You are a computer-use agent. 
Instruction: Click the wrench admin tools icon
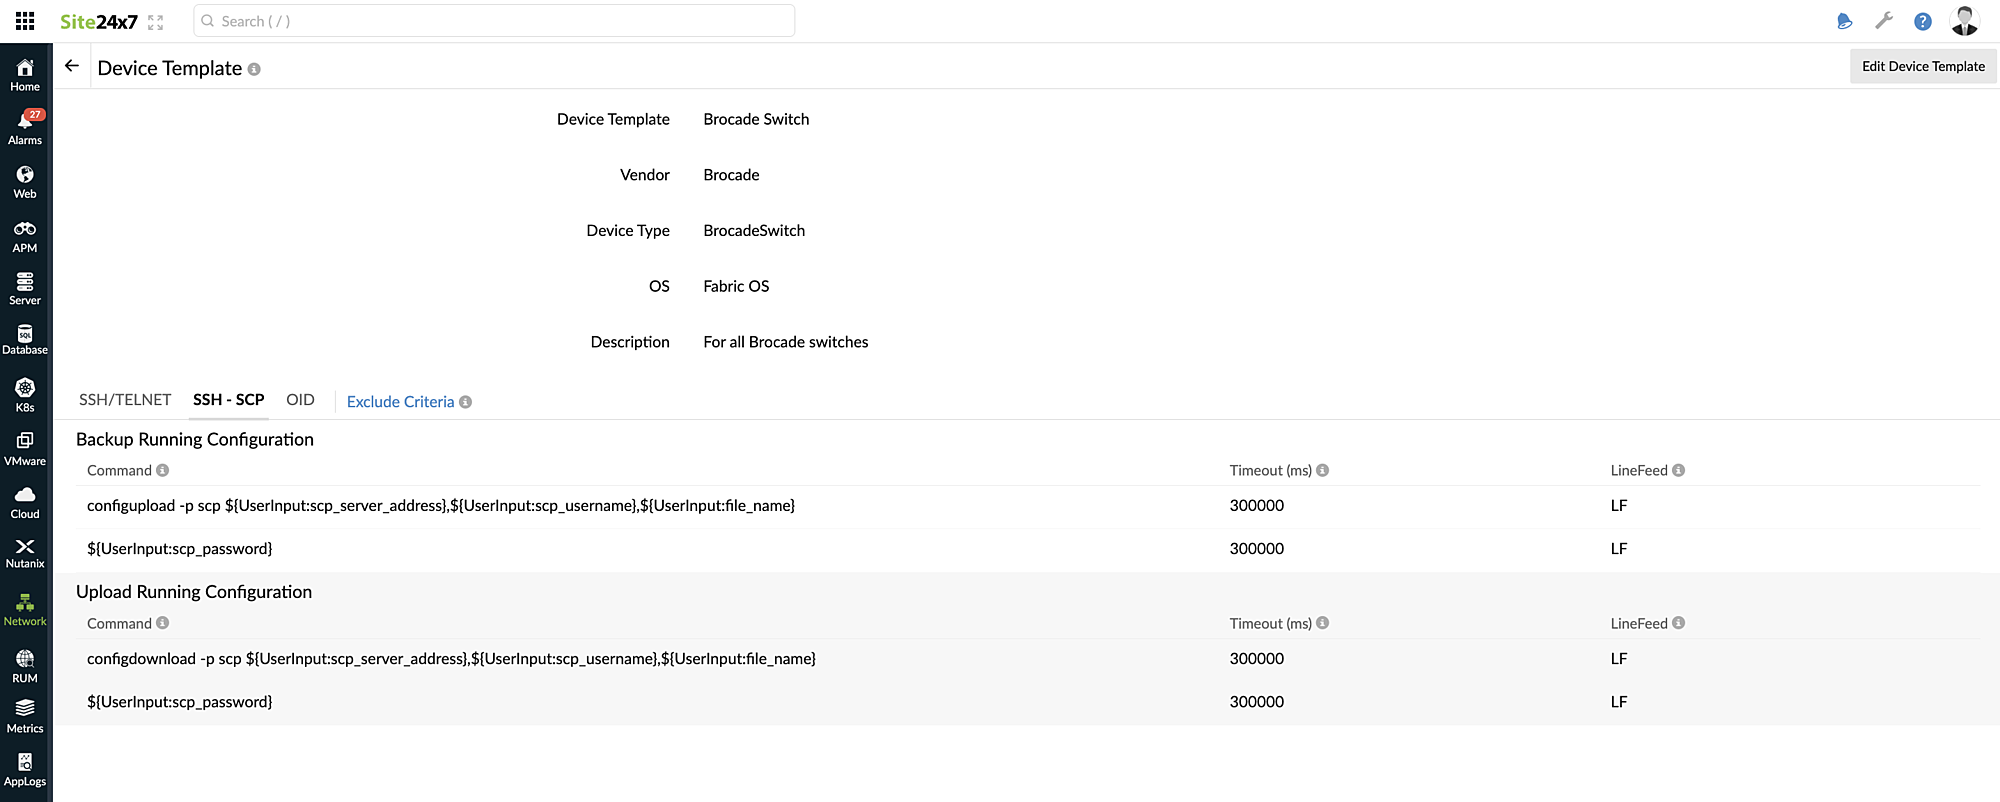[1884, 21]
